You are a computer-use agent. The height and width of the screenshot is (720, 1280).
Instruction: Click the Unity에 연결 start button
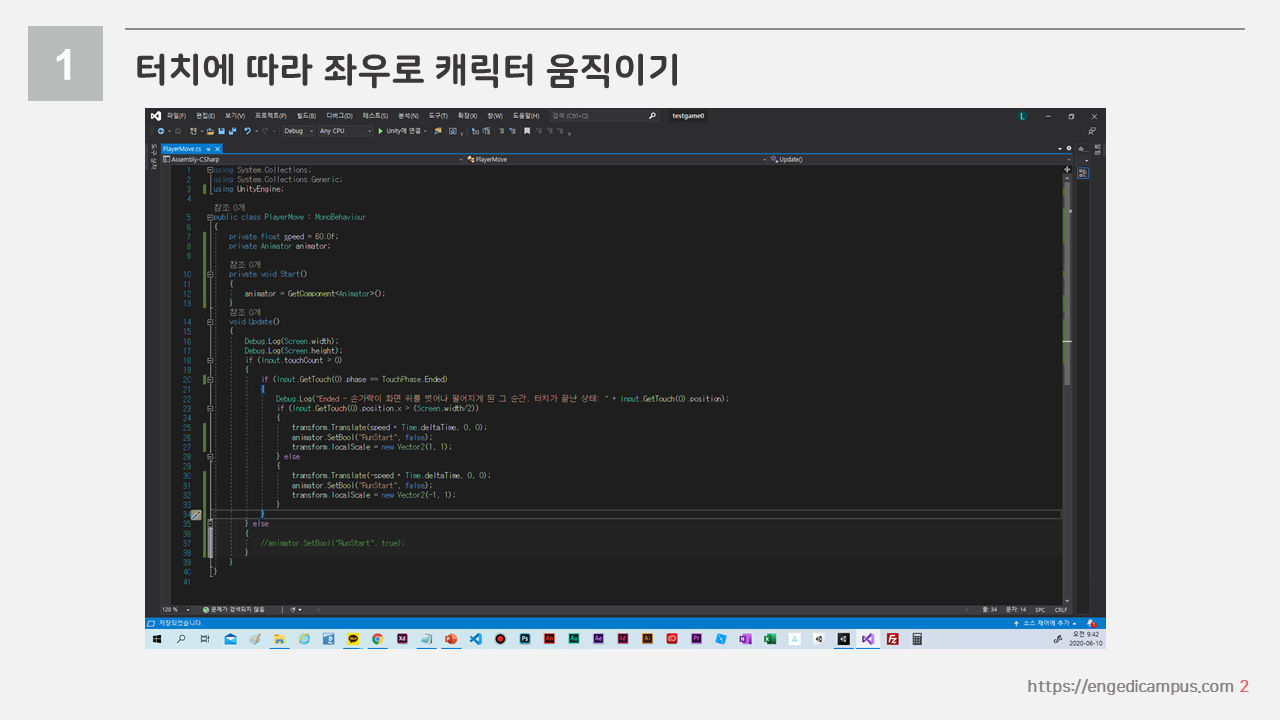(398, 131)
